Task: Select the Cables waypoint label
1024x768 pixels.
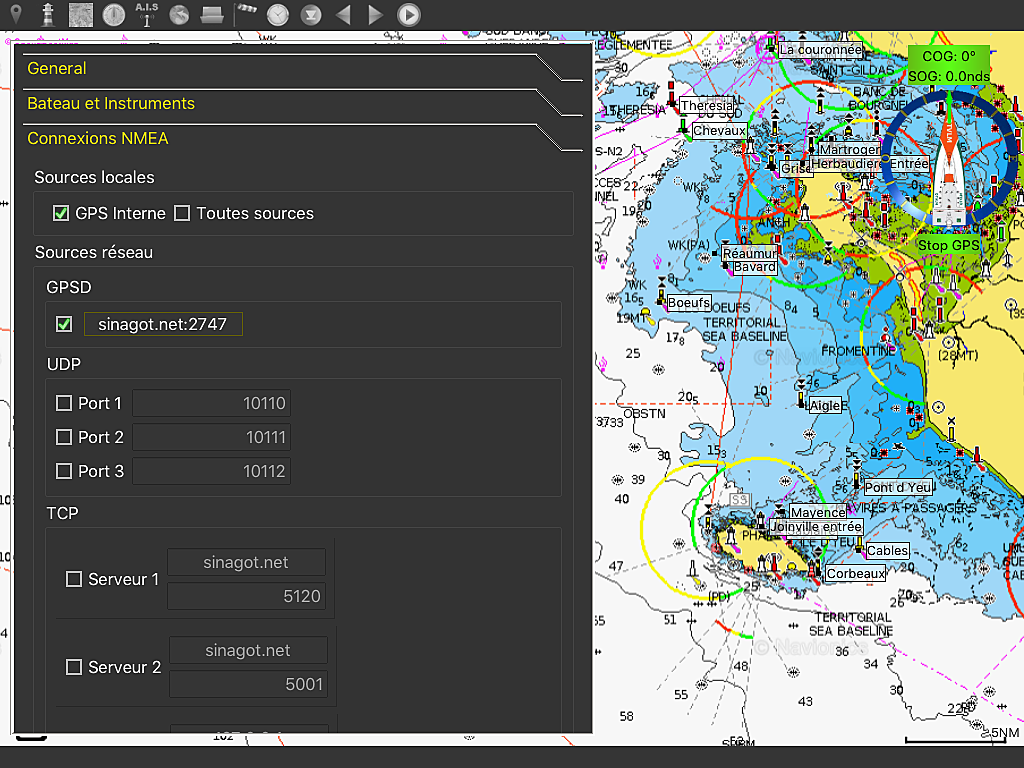Action: click(887, 551)
